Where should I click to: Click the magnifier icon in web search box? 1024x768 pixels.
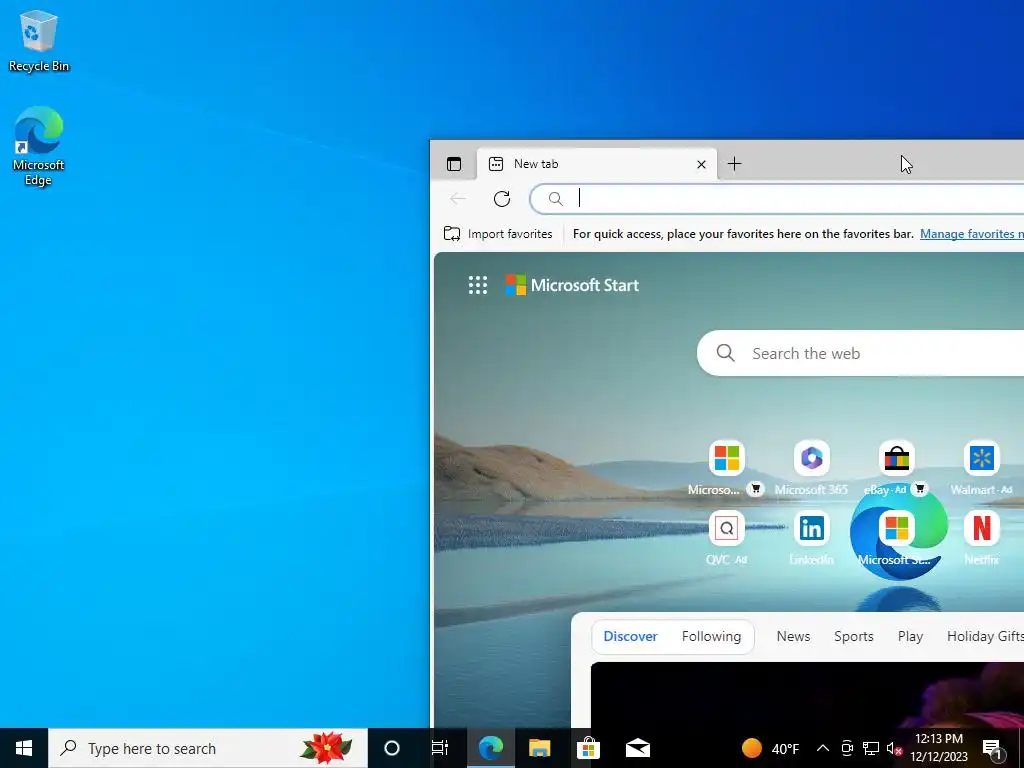click(726, 353)
